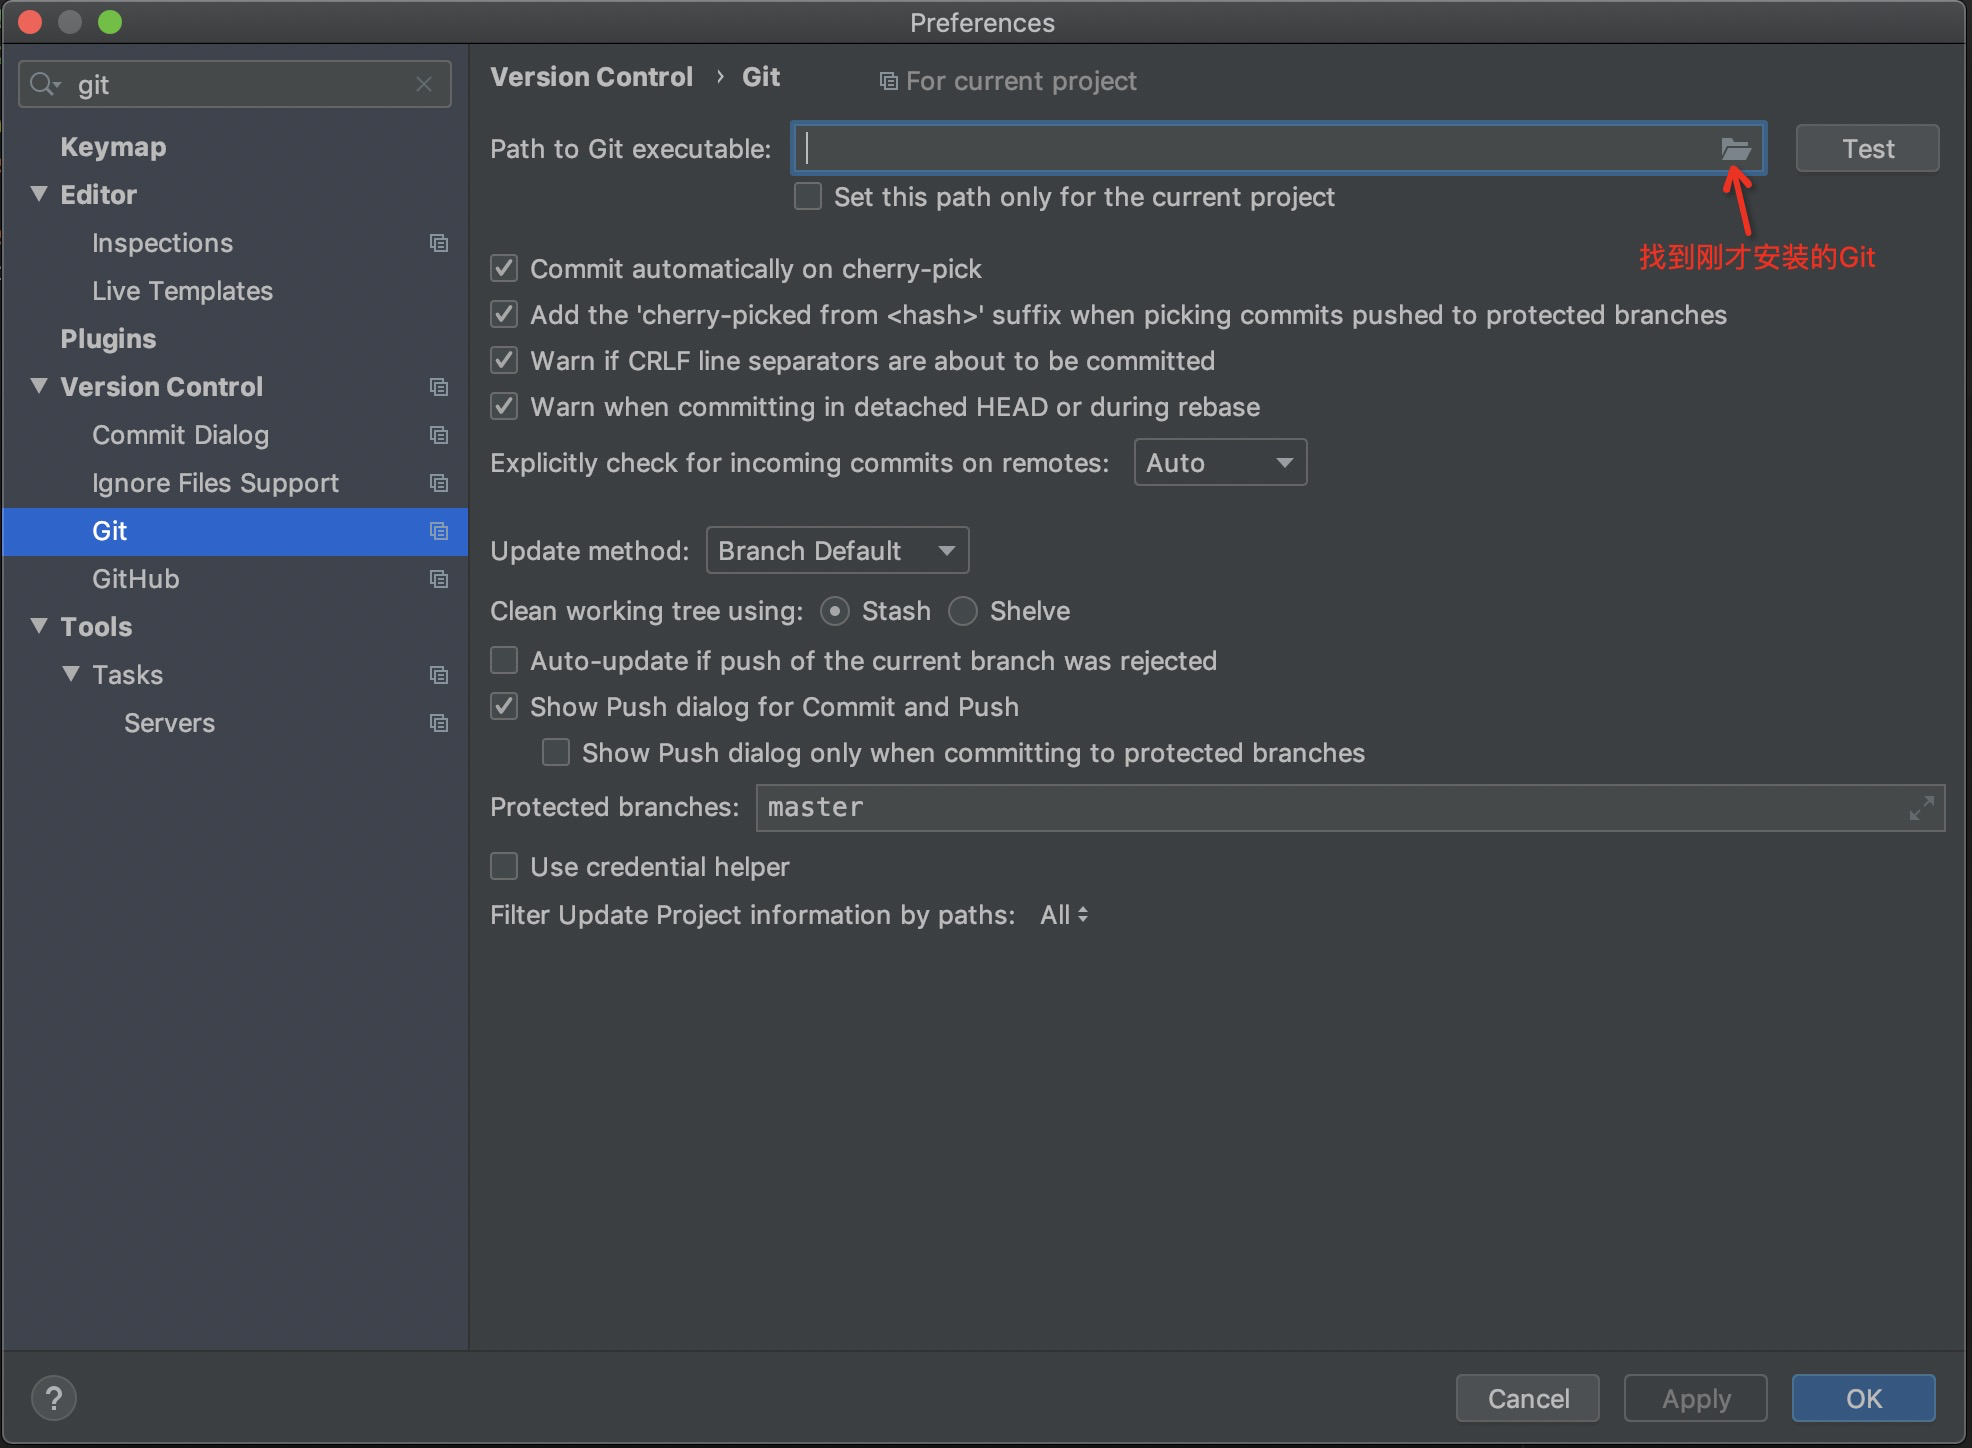Click the expand icon in Protected branches field
The height and width of the screenshot is (1448, 1972).
point(1921,808)
